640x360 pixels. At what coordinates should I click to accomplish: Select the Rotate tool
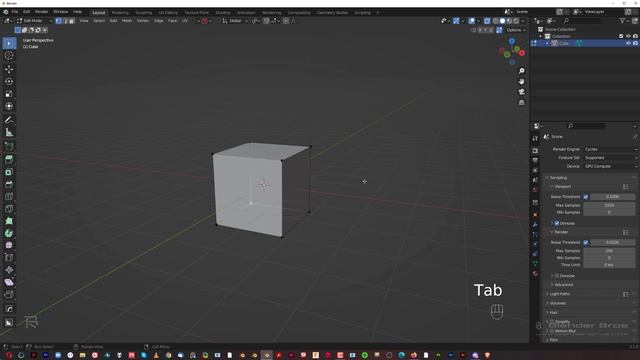point(9,82)
